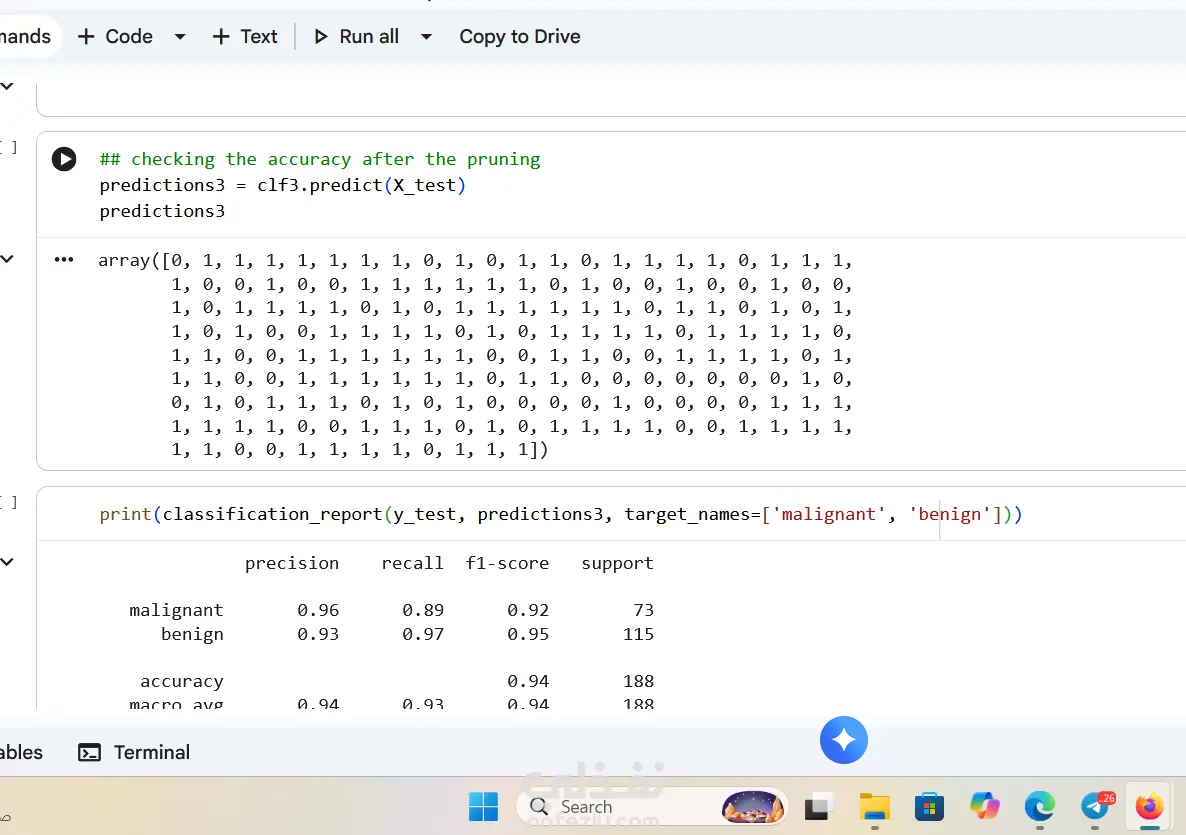Click the malignant precision value 0.96
Screen dimensions: 1186x835
pyautogui.click(x=318, y=610)
